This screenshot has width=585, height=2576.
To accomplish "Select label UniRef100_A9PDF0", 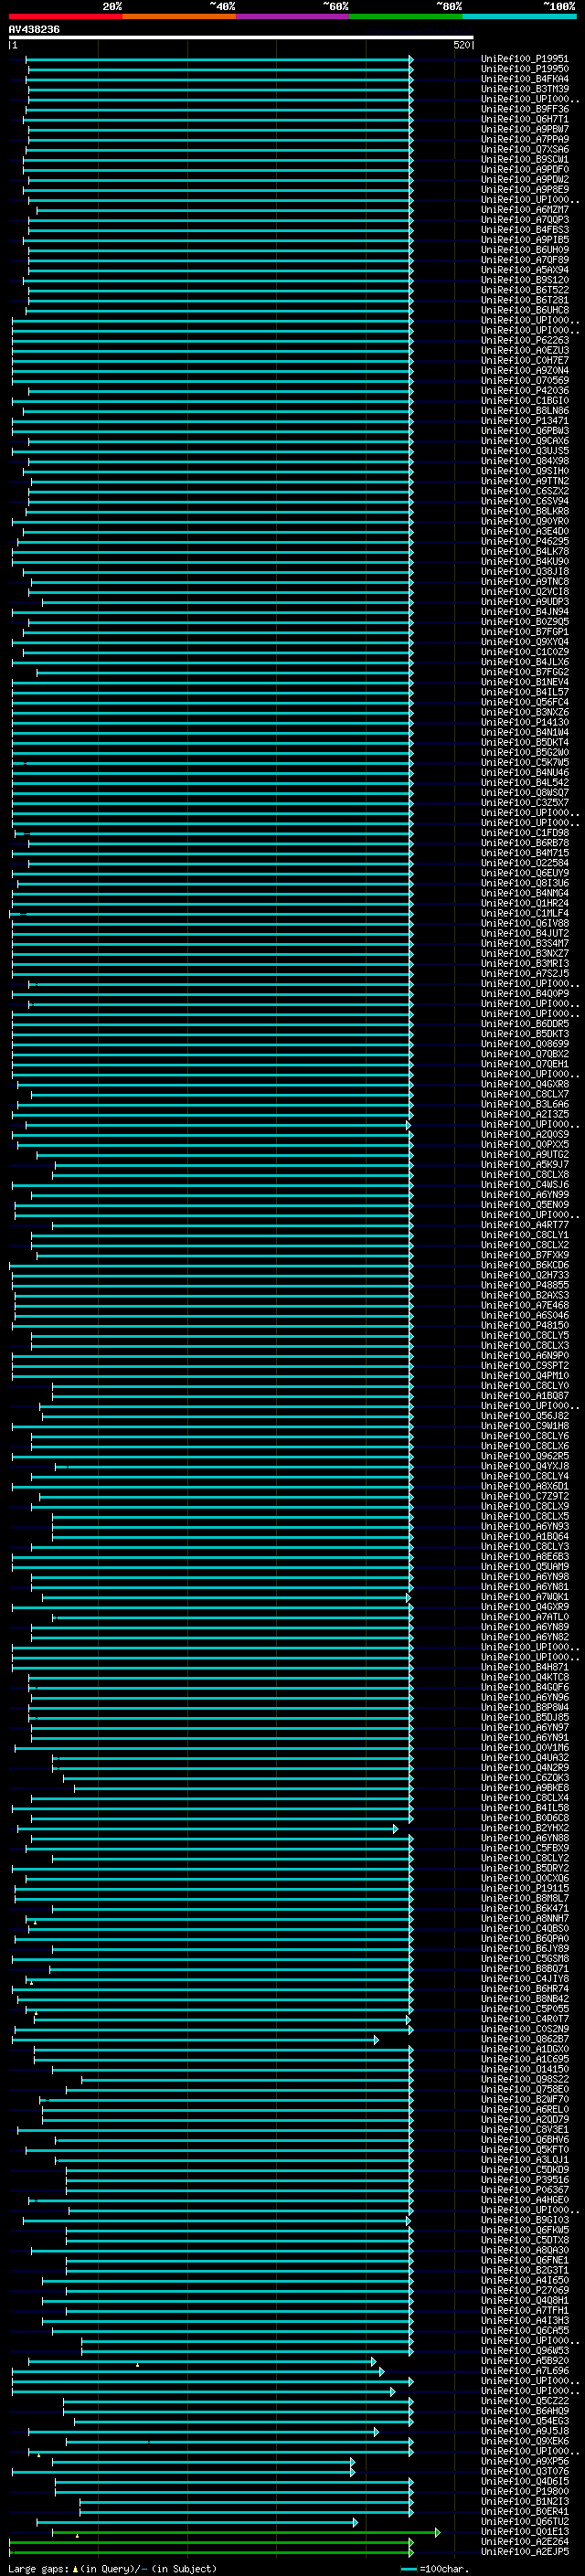I will tap(525, 169).
